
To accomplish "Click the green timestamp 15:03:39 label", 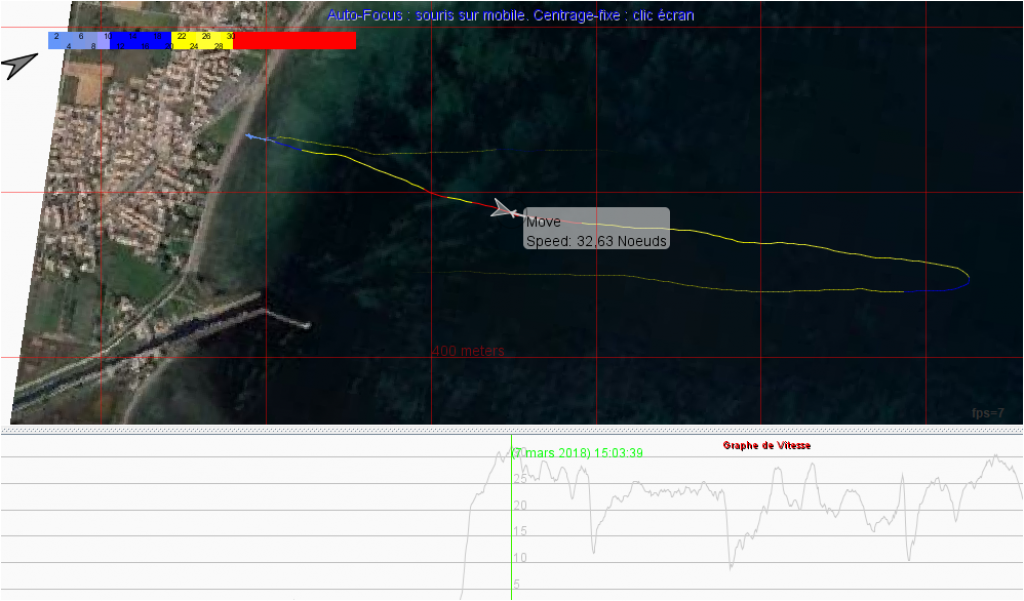I will 578,453.
